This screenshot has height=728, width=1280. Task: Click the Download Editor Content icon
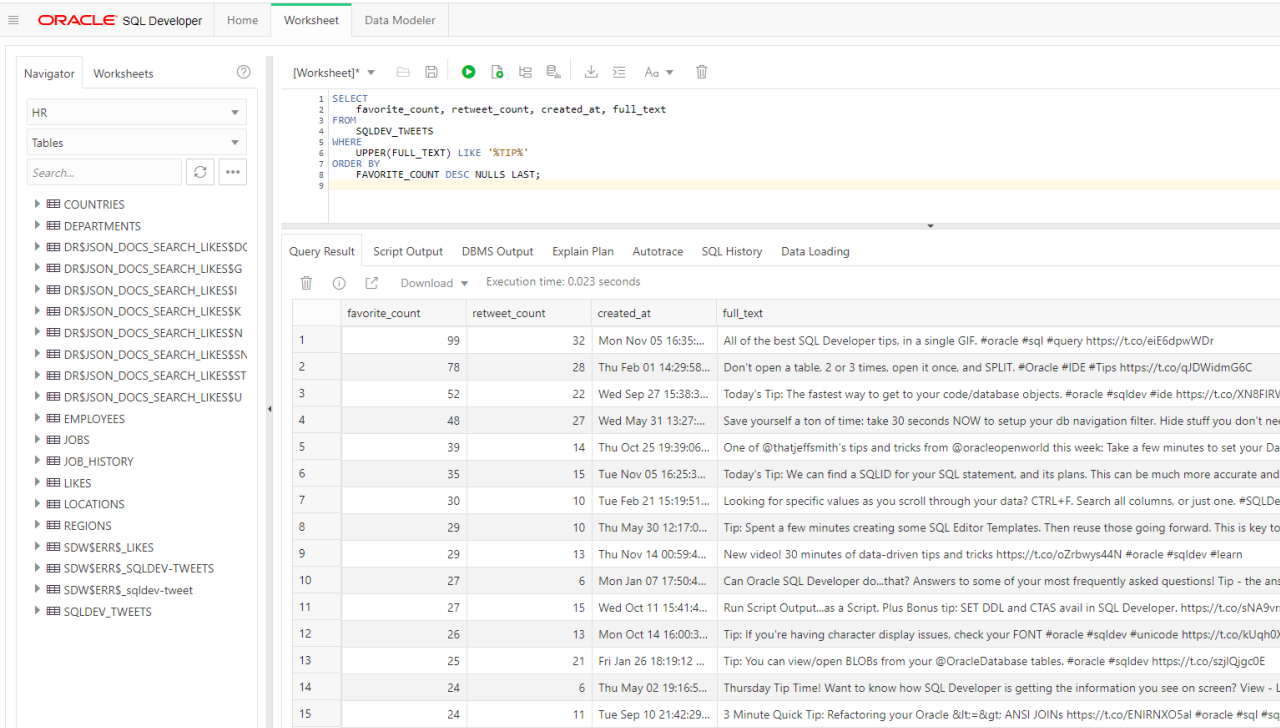point(591,72)
